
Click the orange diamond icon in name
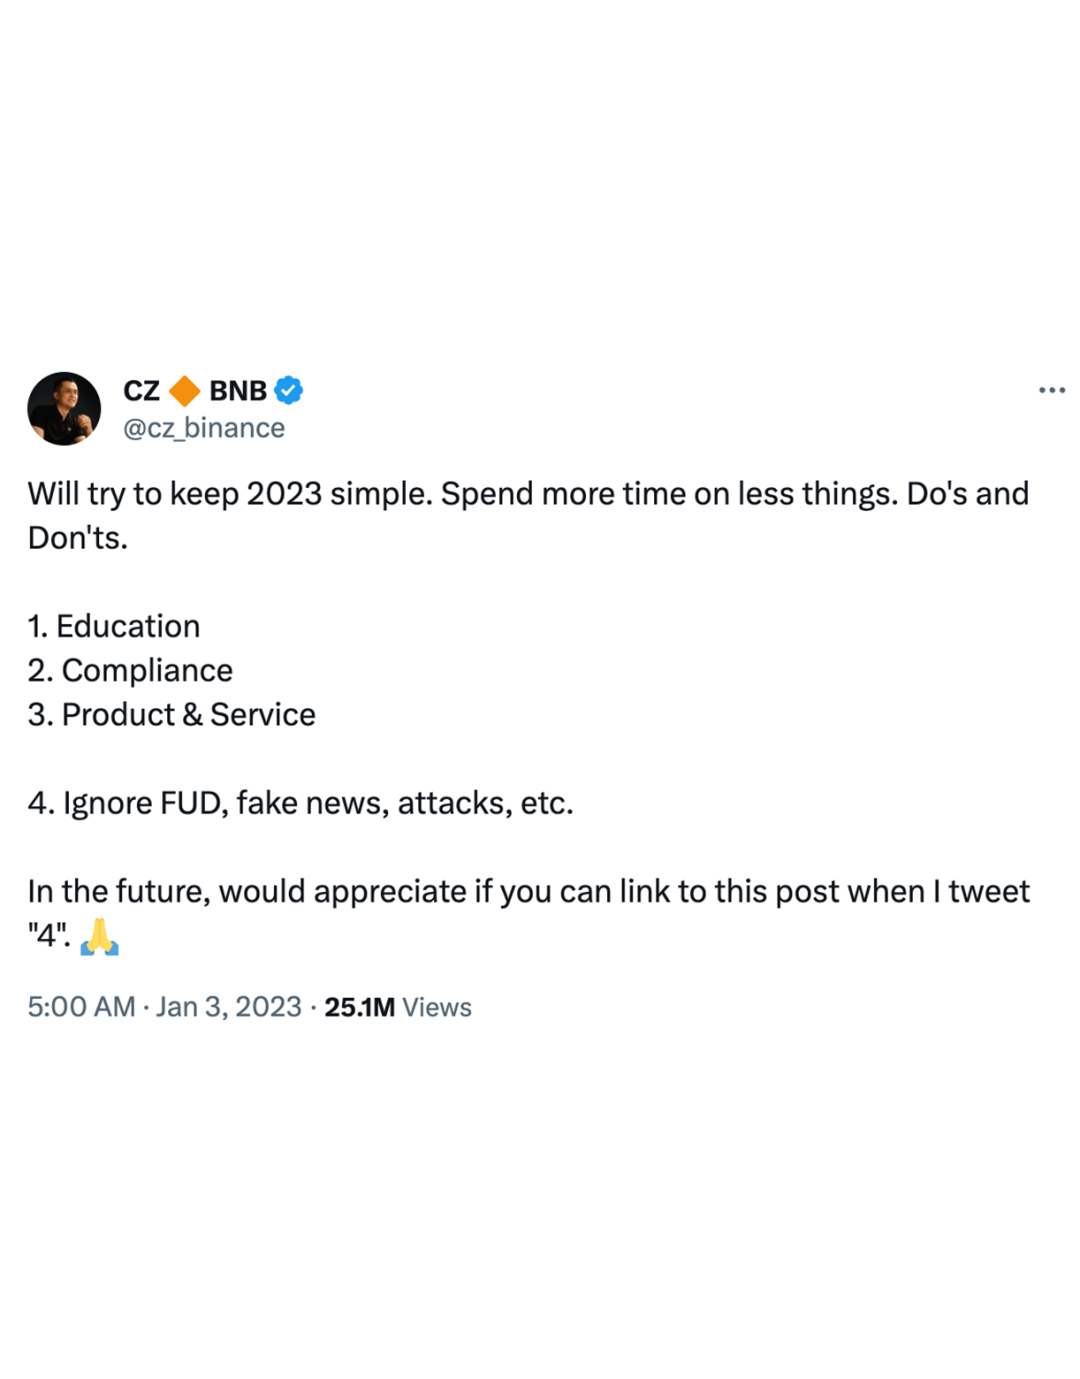185,391
